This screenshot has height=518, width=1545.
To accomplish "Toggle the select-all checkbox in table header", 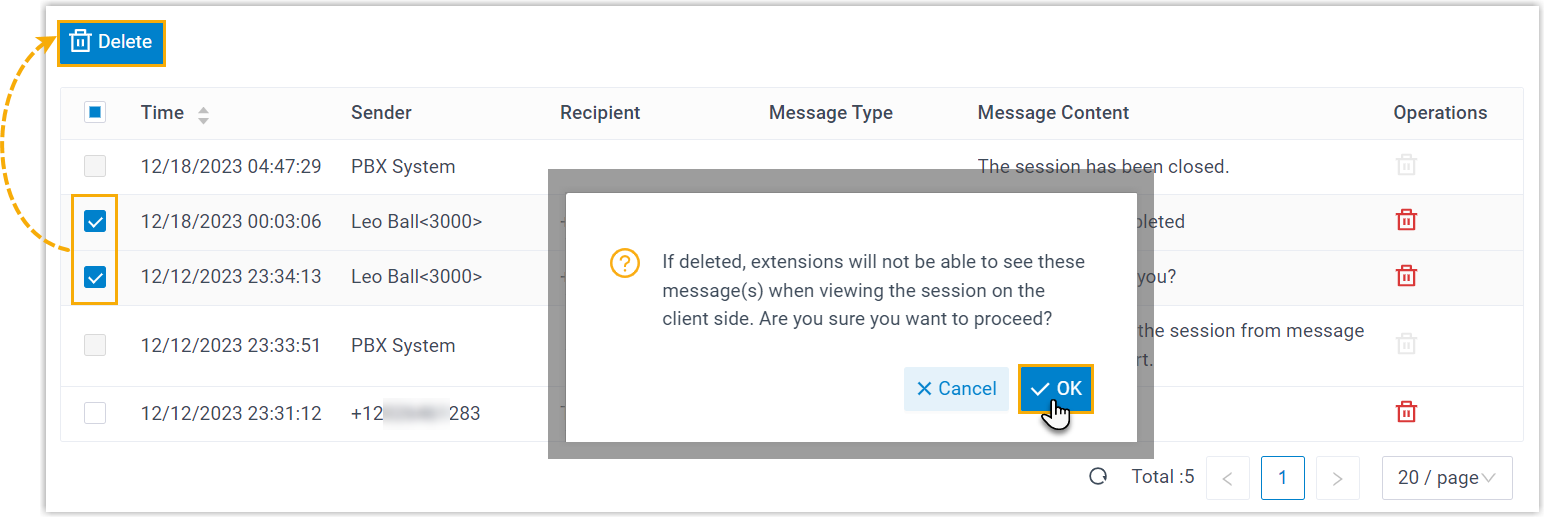I will tap(95, 113).
